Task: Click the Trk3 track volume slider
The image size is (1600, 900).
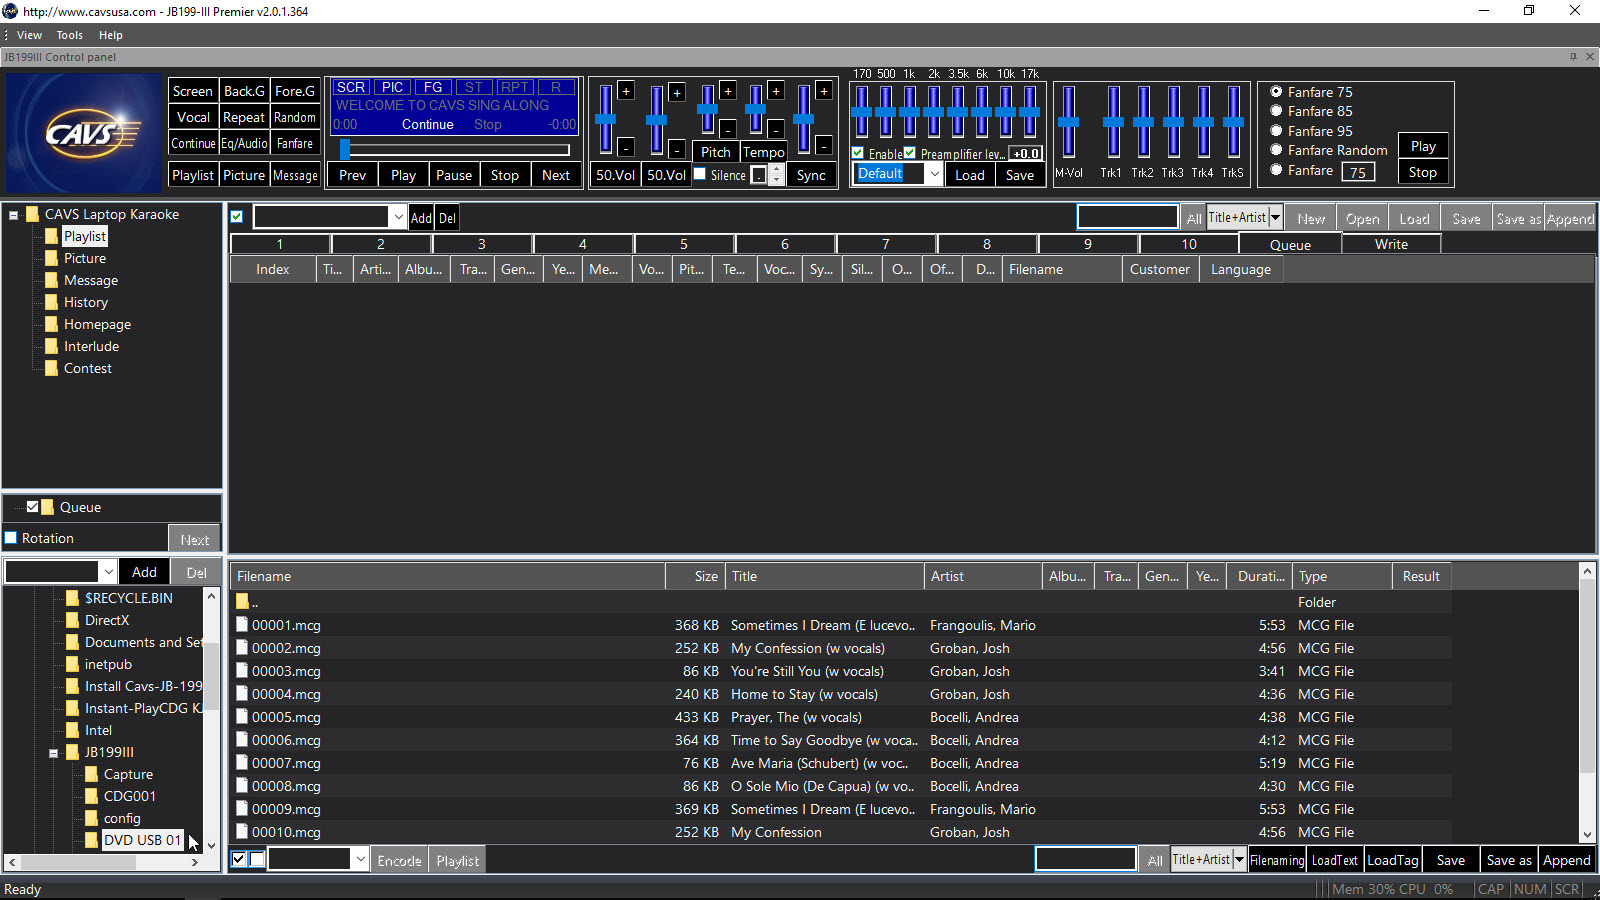Action: [1173, 122]
